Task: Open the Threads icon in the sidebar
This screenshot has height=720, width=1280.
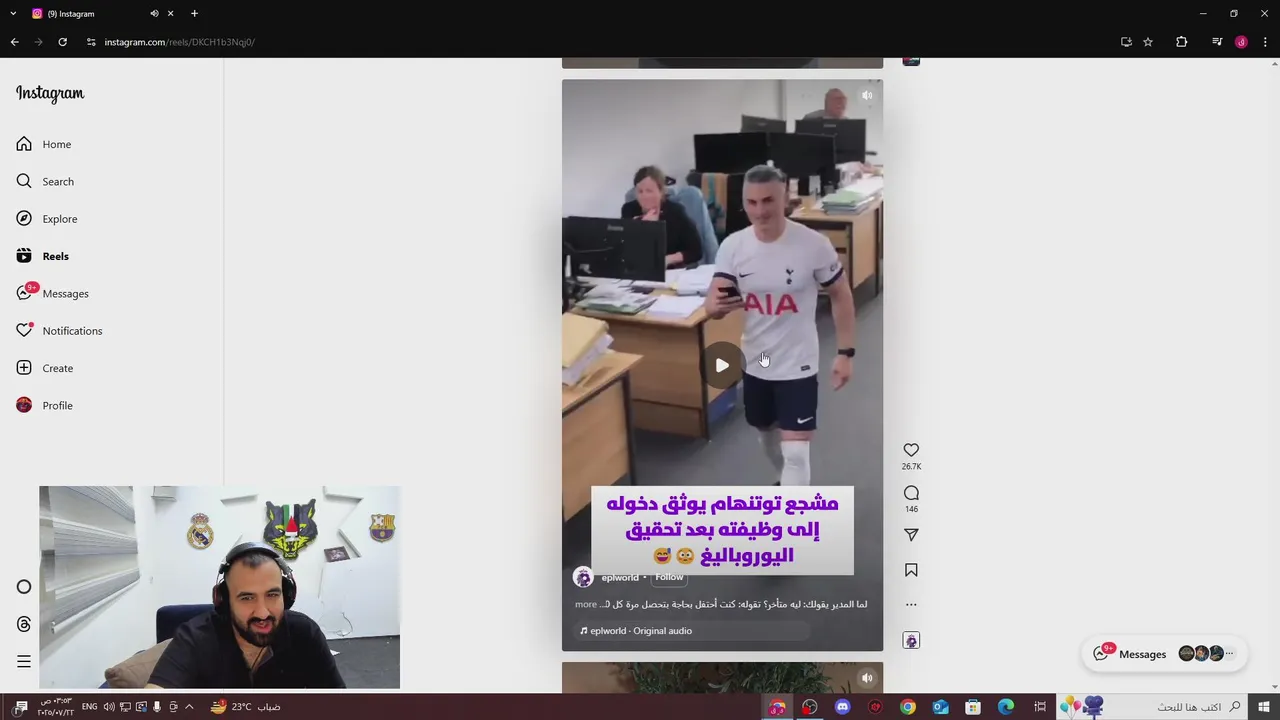Action: point(24,624)
